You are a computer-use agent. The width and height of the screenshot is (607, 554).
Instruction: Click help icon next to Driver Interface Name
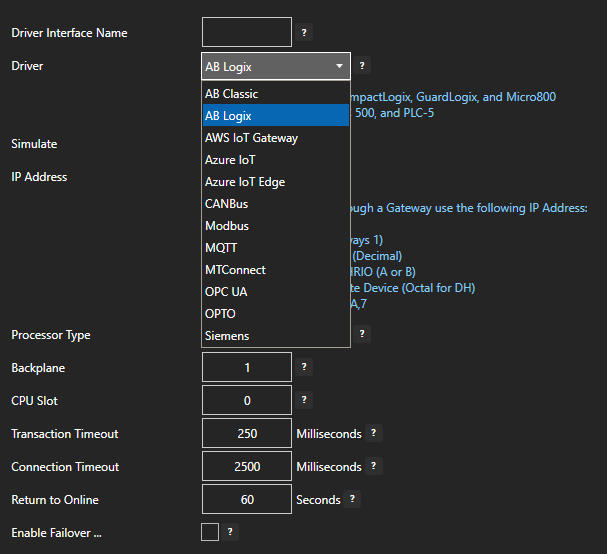click(305, 33)
